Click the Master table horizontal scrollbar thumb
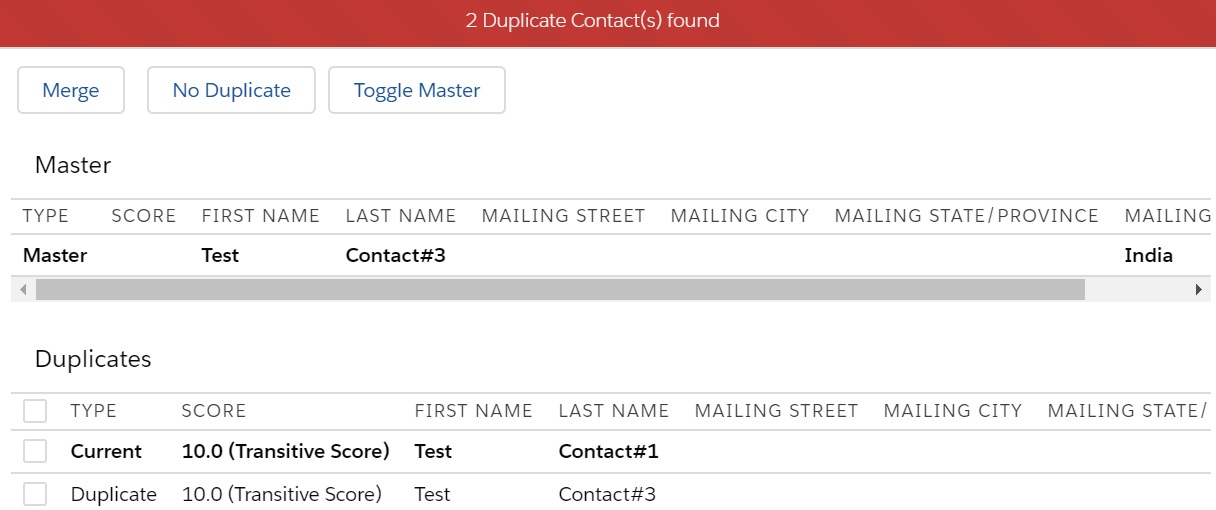This screenshot has width=1216, height=510. point(560,290)
